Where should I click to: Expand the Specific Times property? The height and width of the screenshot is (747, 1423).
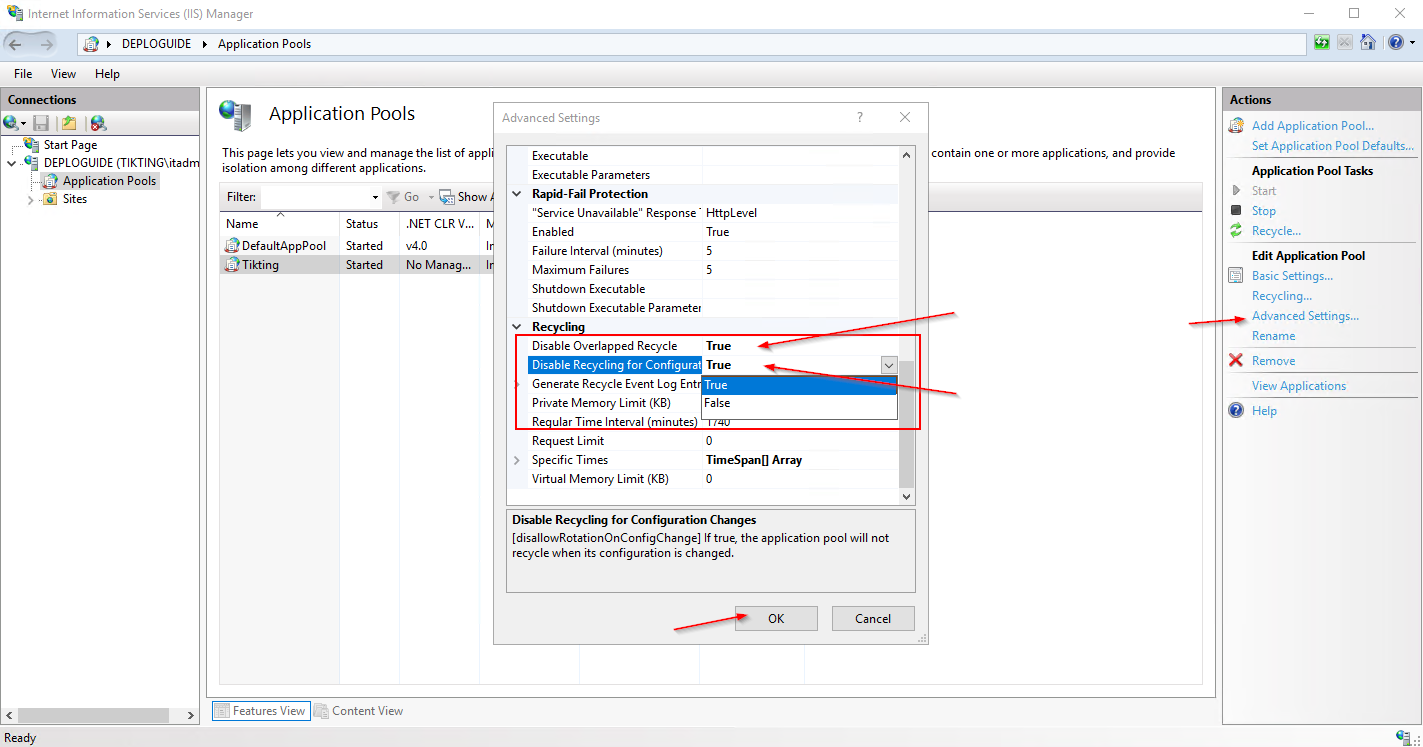coord(517,460)
